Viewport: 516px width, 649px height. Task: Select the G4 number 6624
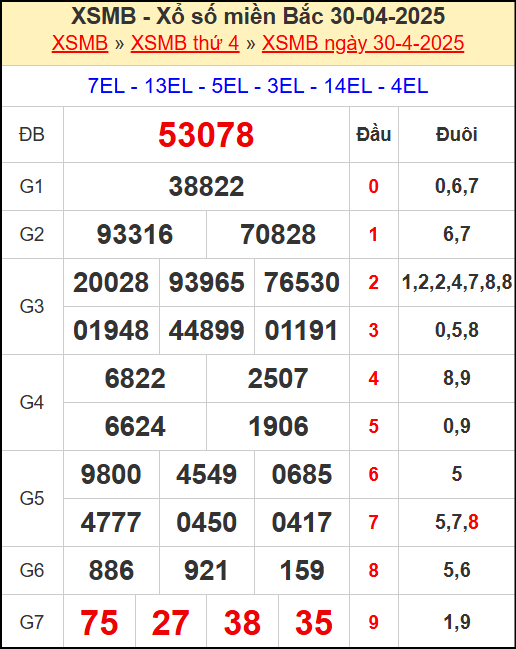[135, 426]
